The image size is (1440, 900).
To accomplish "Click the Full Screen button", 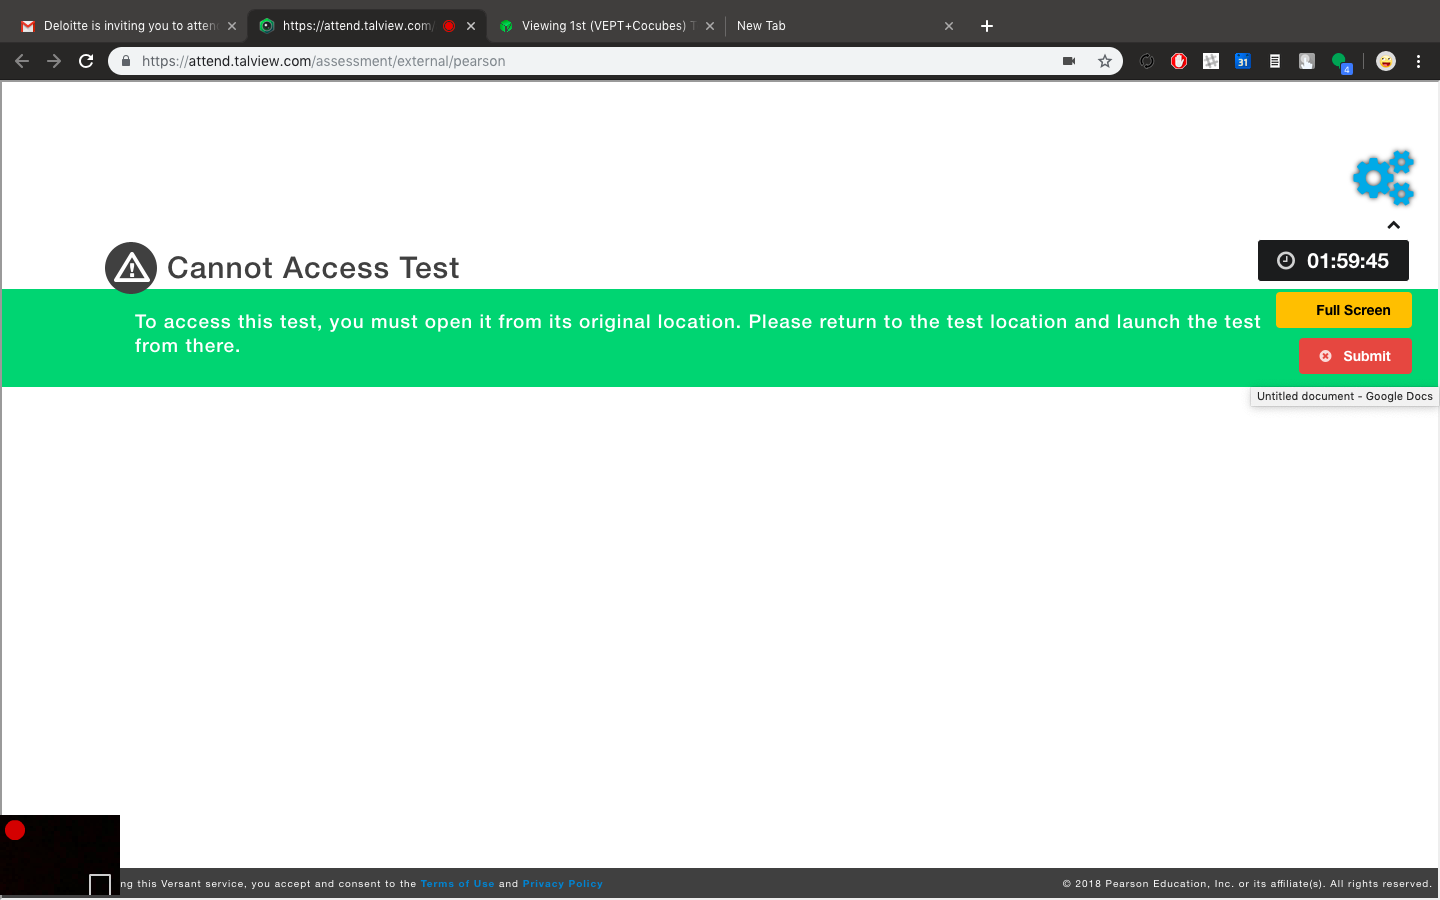I will pyautogui.click(x=1344, y=310).
